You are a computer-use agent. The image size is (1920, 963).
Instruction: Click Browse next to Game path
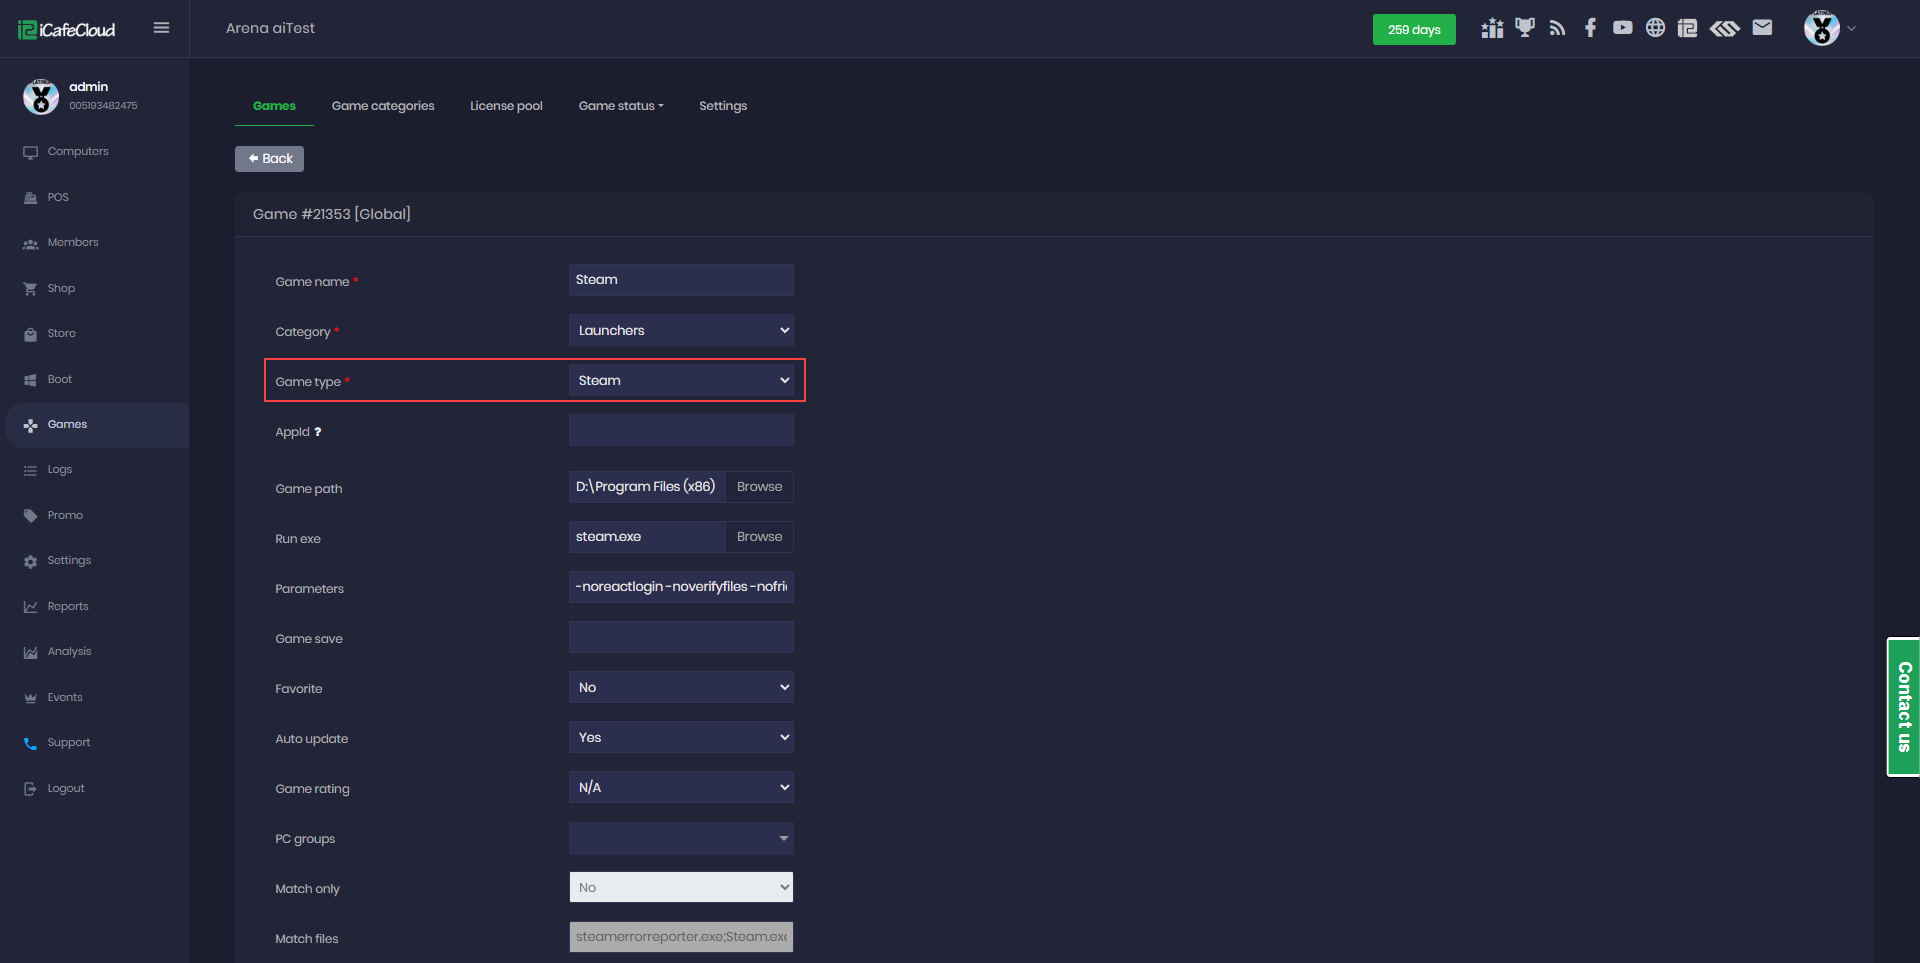(759, 487)
